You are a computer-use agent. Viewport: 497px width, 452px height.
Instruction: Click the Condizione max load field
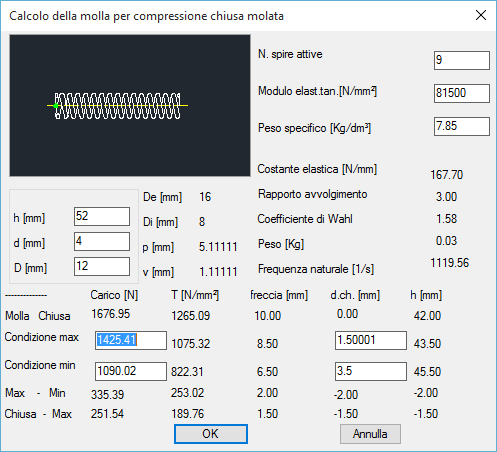131,340
